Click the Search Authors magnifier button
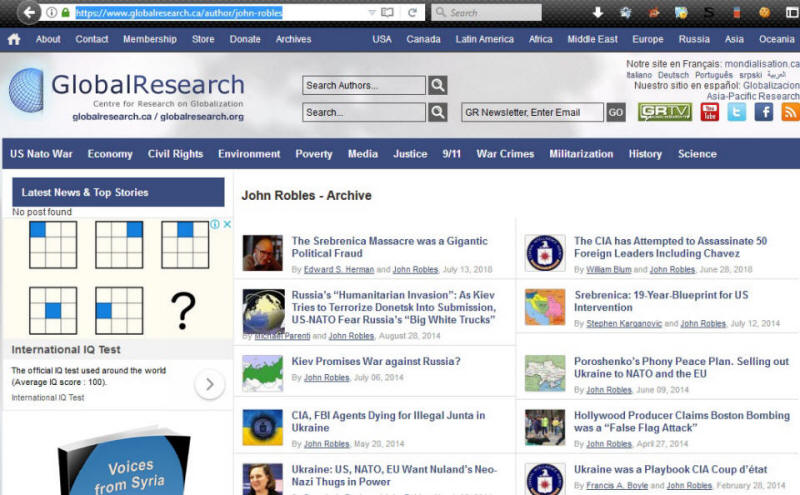Viewport: 800px width, 495px height. click(438, 86)
